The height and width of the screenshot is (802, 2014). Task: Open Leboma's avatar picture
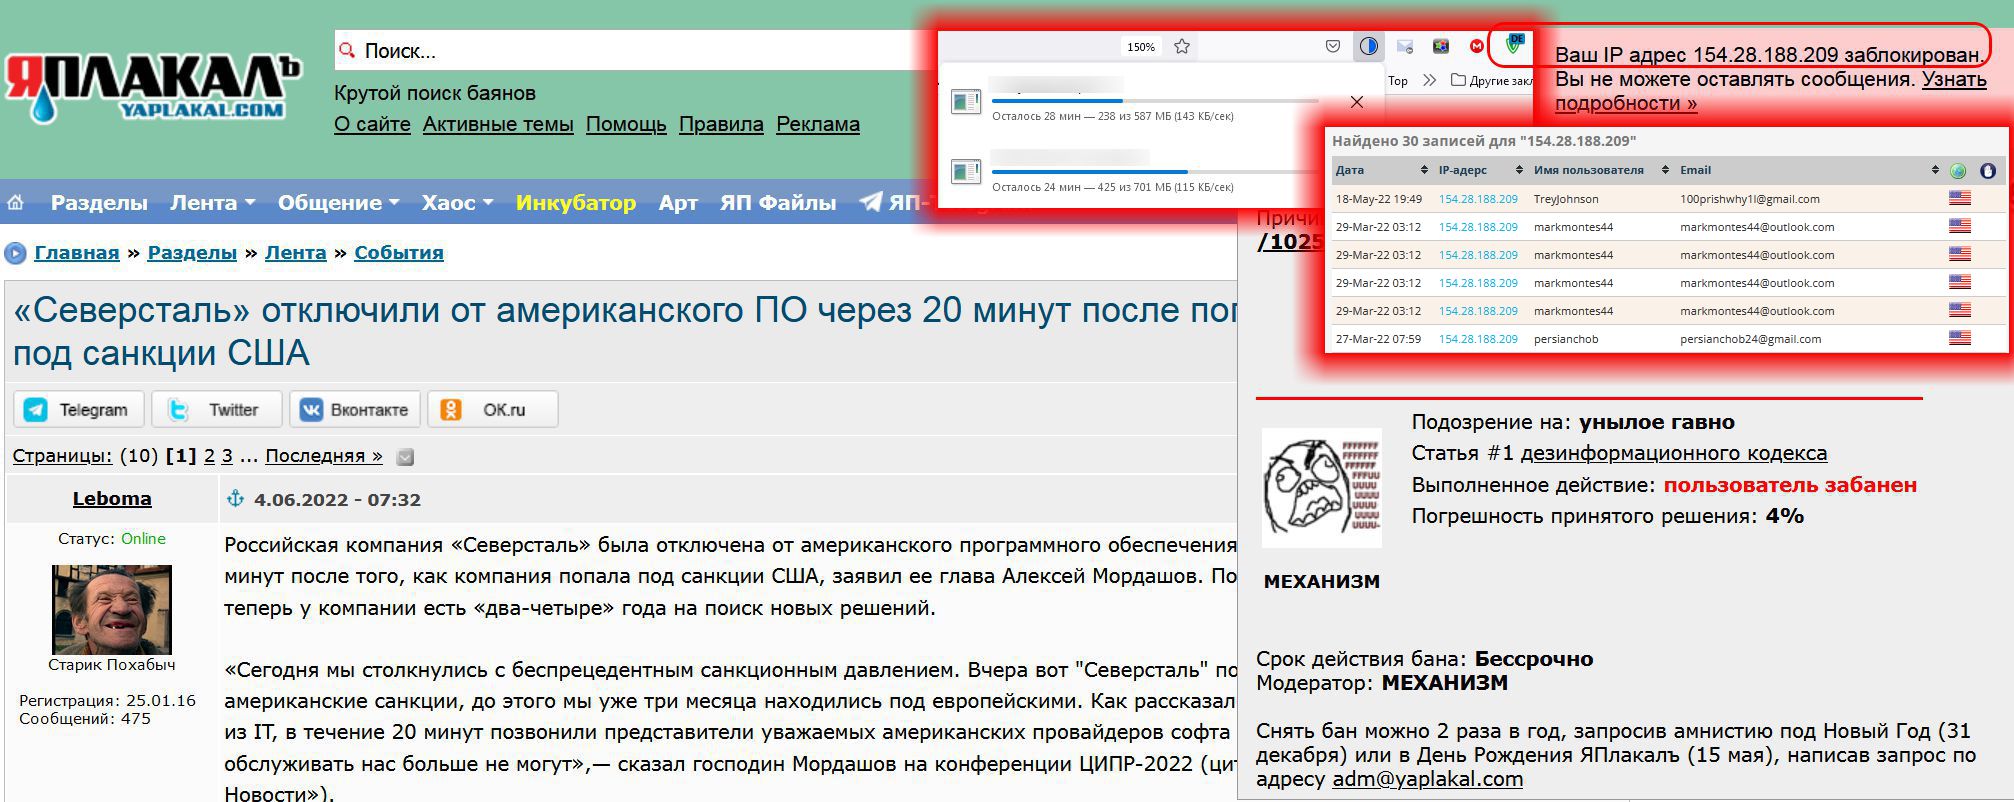pyautogui.click(x=112, y=609)
